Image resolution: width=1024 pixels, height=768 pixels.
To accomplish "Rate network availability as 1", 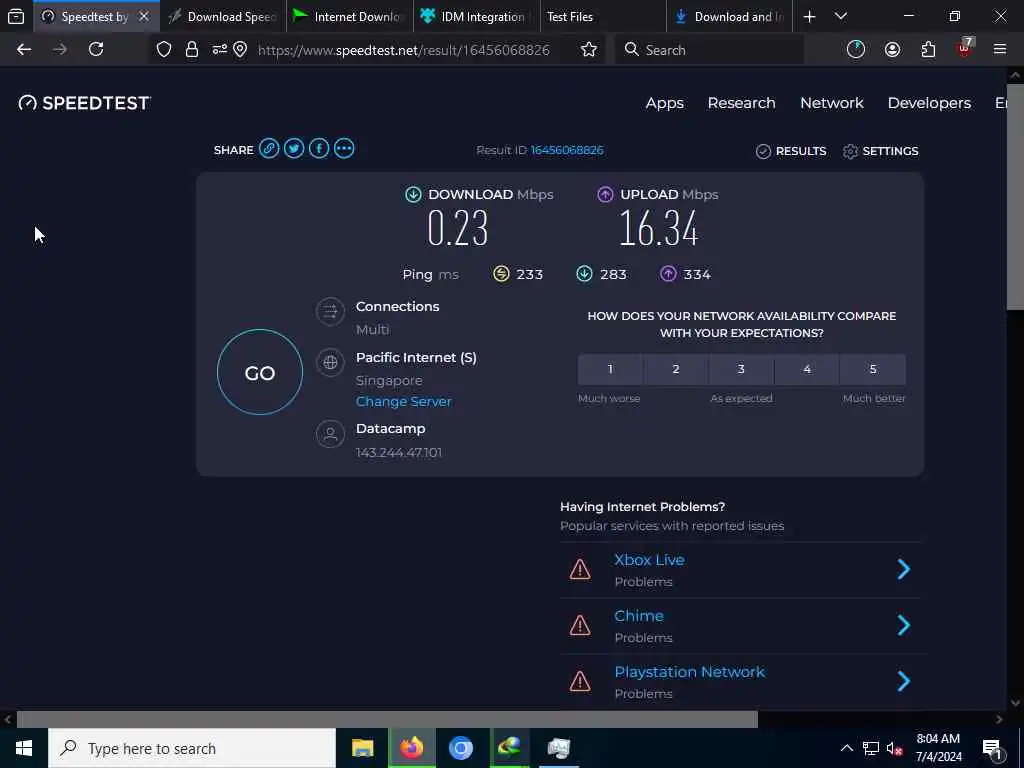I will (610, 370).
